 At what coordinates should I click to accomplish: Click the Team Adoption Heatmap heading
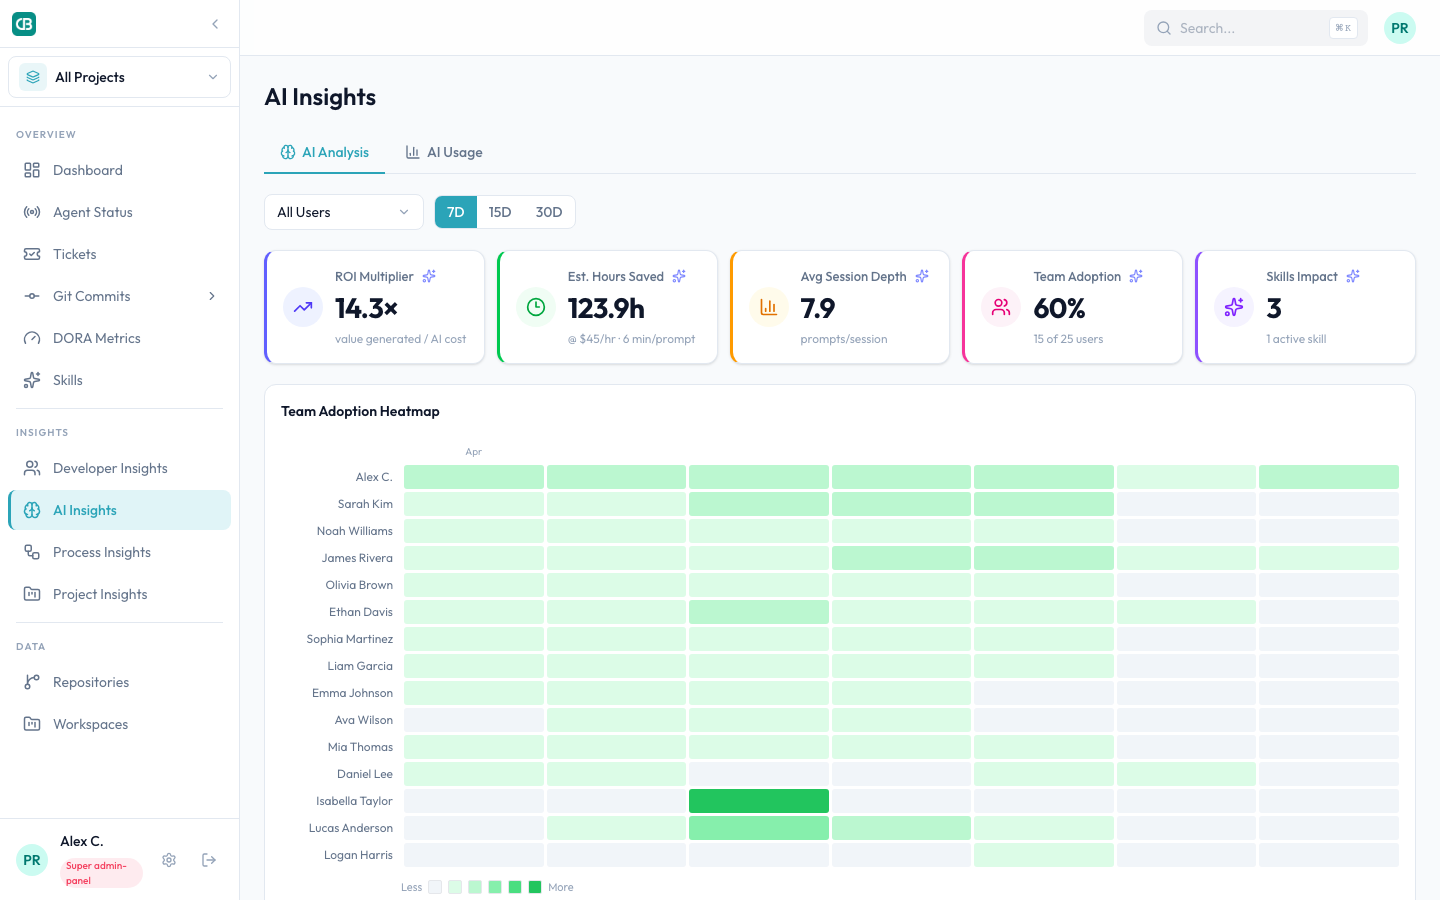(x=360, y=411)
